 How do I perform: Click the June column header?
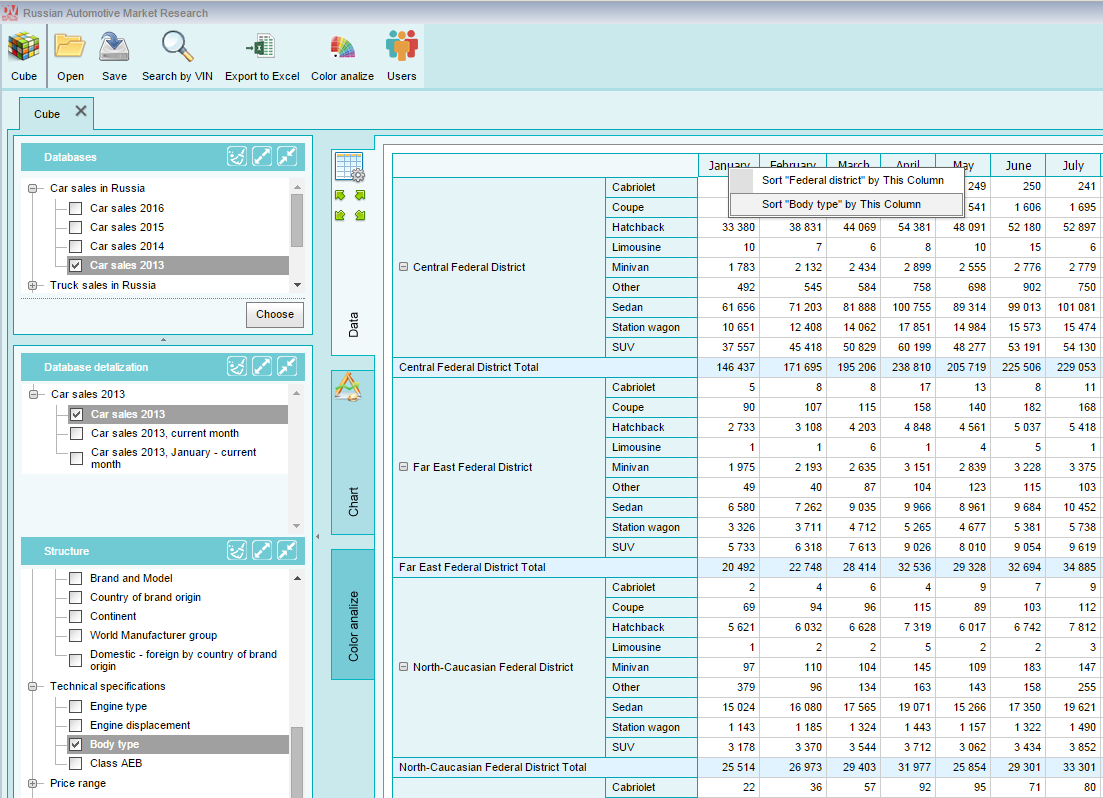(1017, 165)
